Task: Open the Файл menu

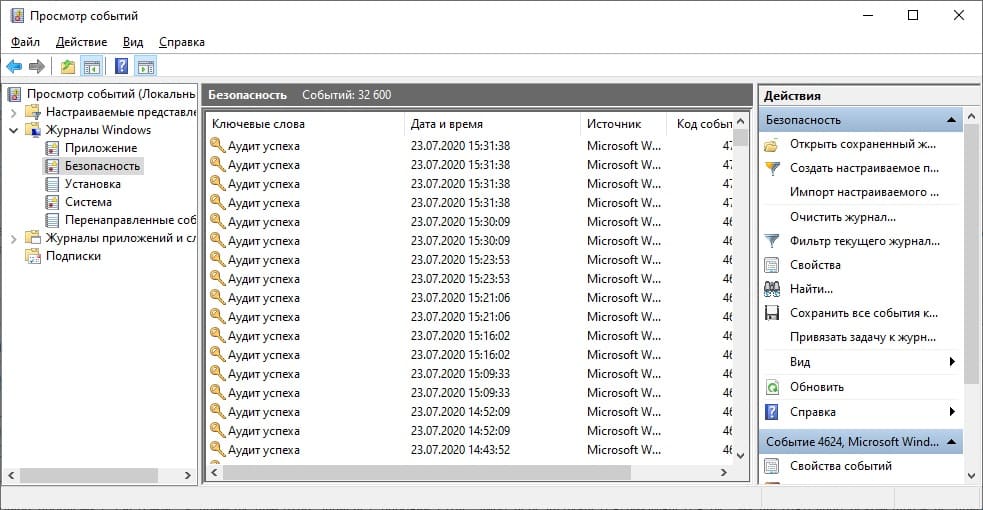Action: 25,42
